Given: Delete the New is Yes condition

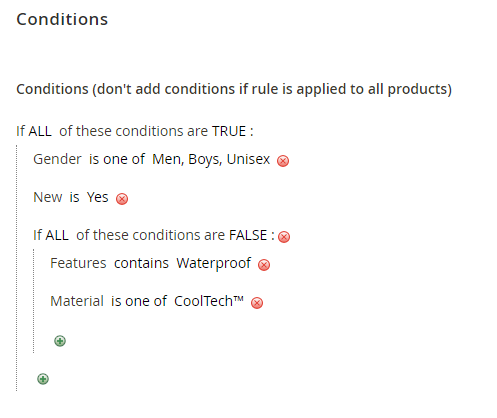Looking at the screenshot, I should click(x=122, y=199).
